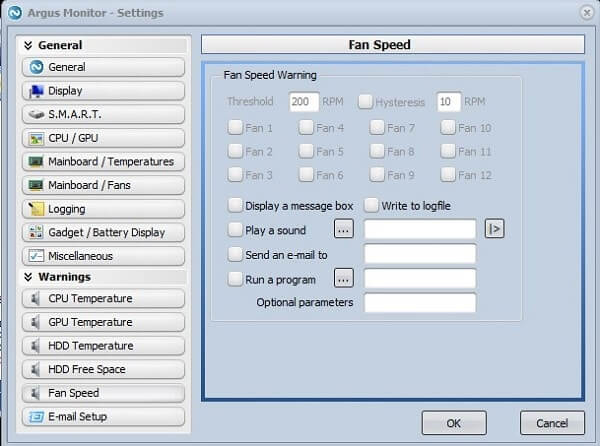
Task: Click the e-mail address input field
Action: [x=420, y=254]
